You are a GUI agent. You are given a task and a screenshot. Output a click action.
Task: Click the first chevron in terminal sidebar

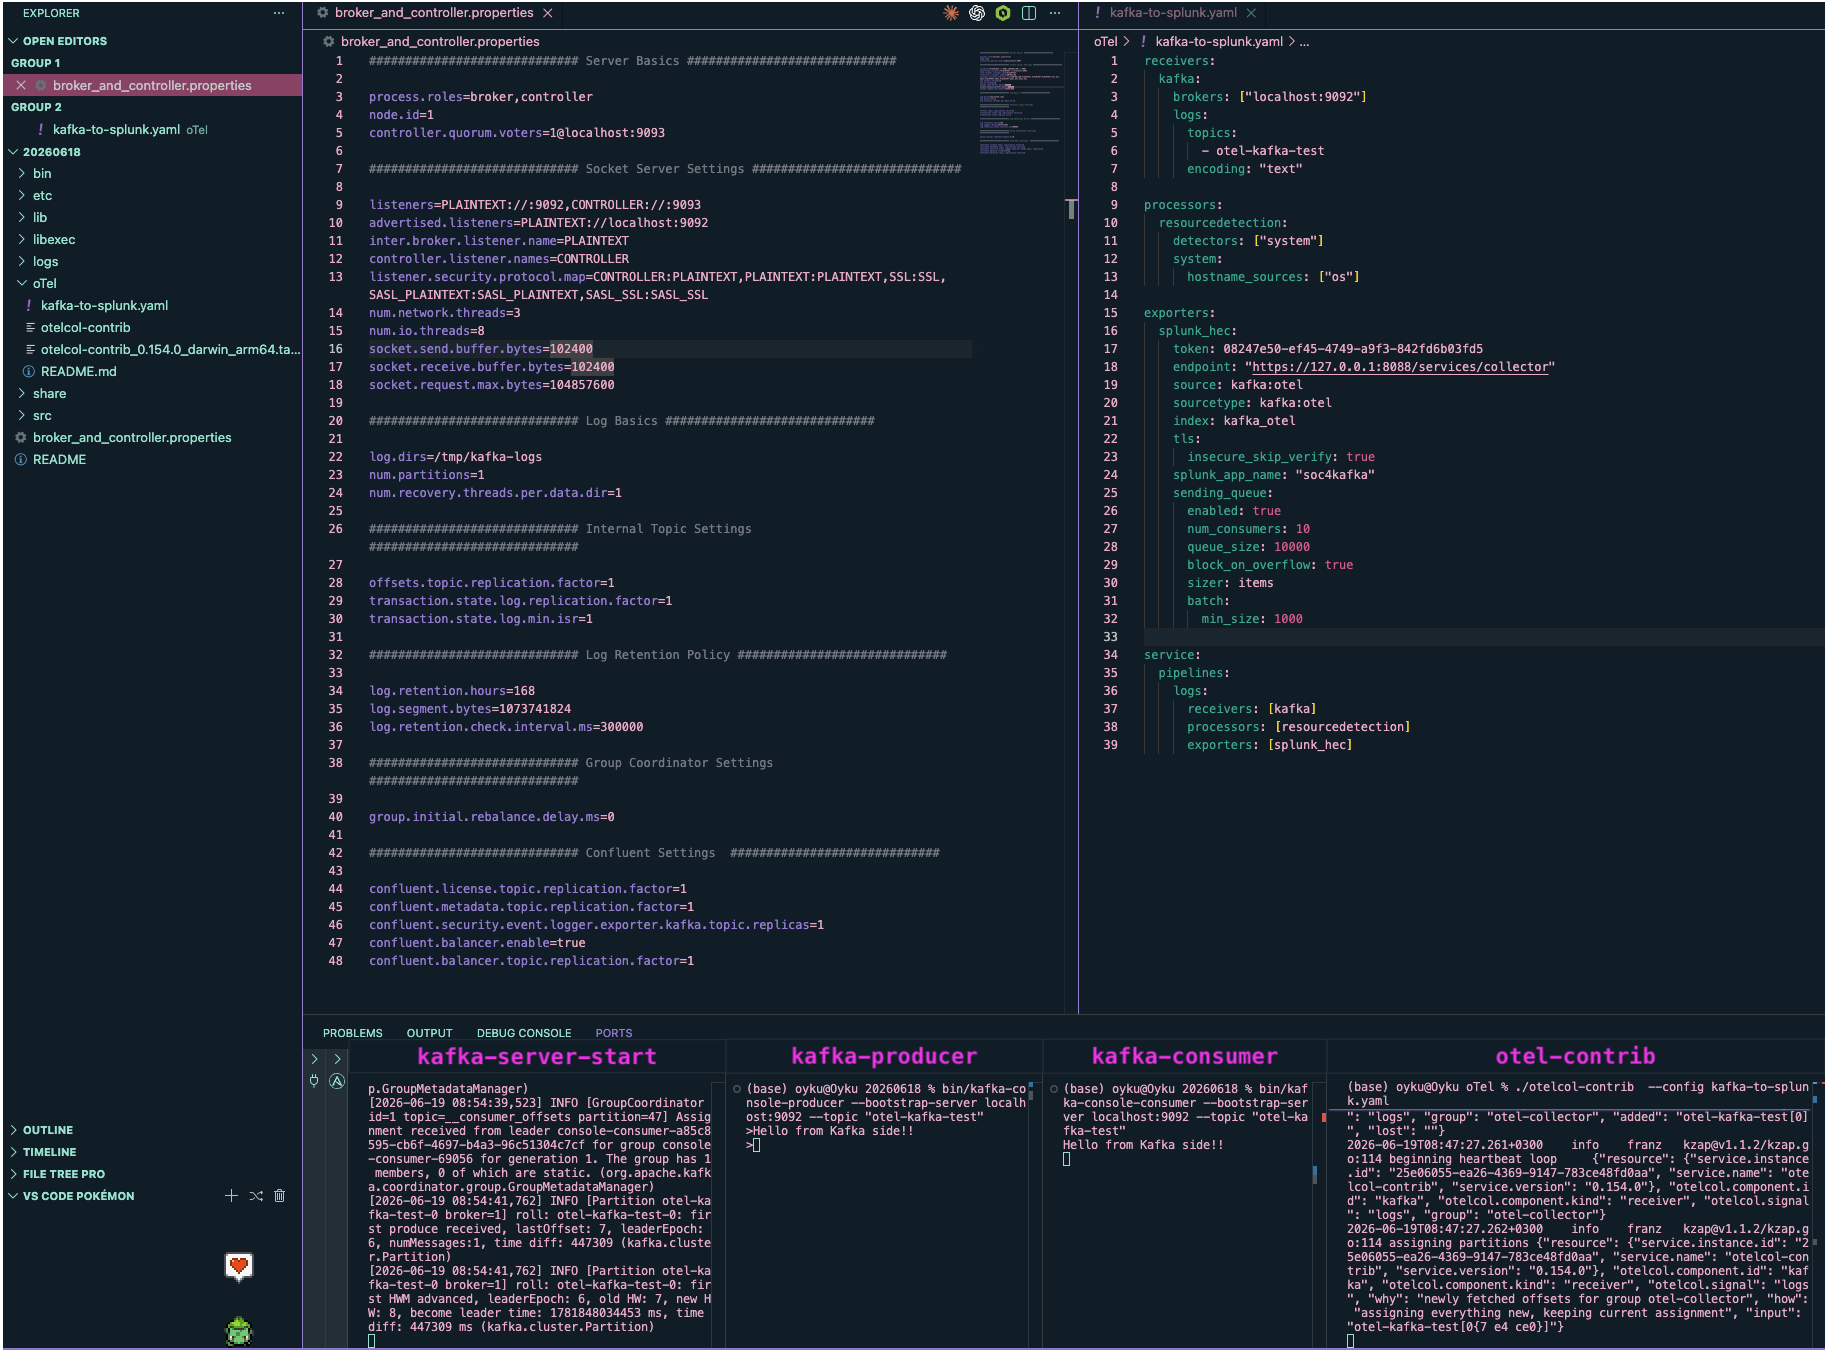(x=314, y=1058)
